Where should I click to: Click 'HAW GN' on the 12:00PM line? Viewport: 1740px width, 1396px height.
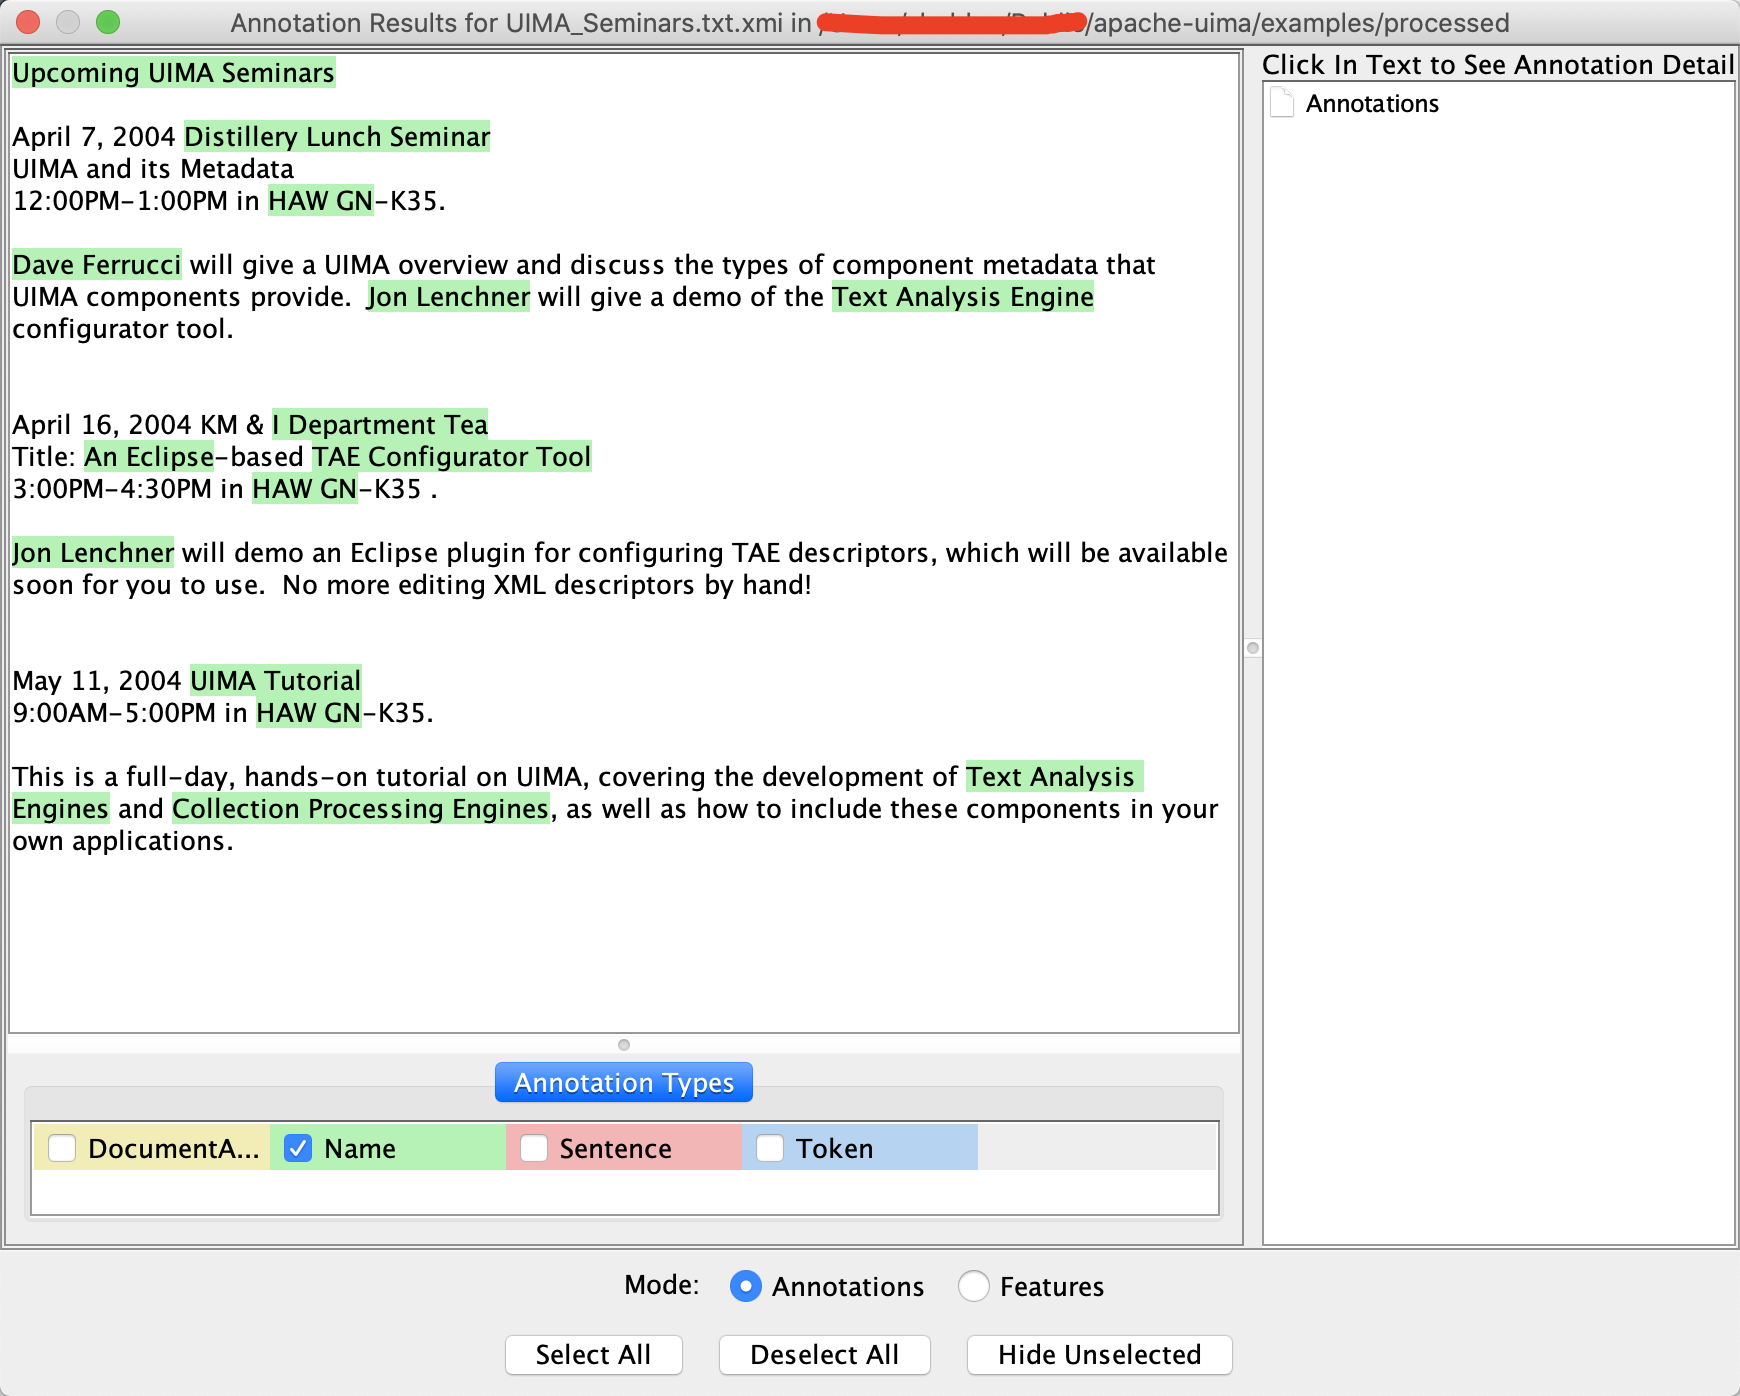[321, 201]
